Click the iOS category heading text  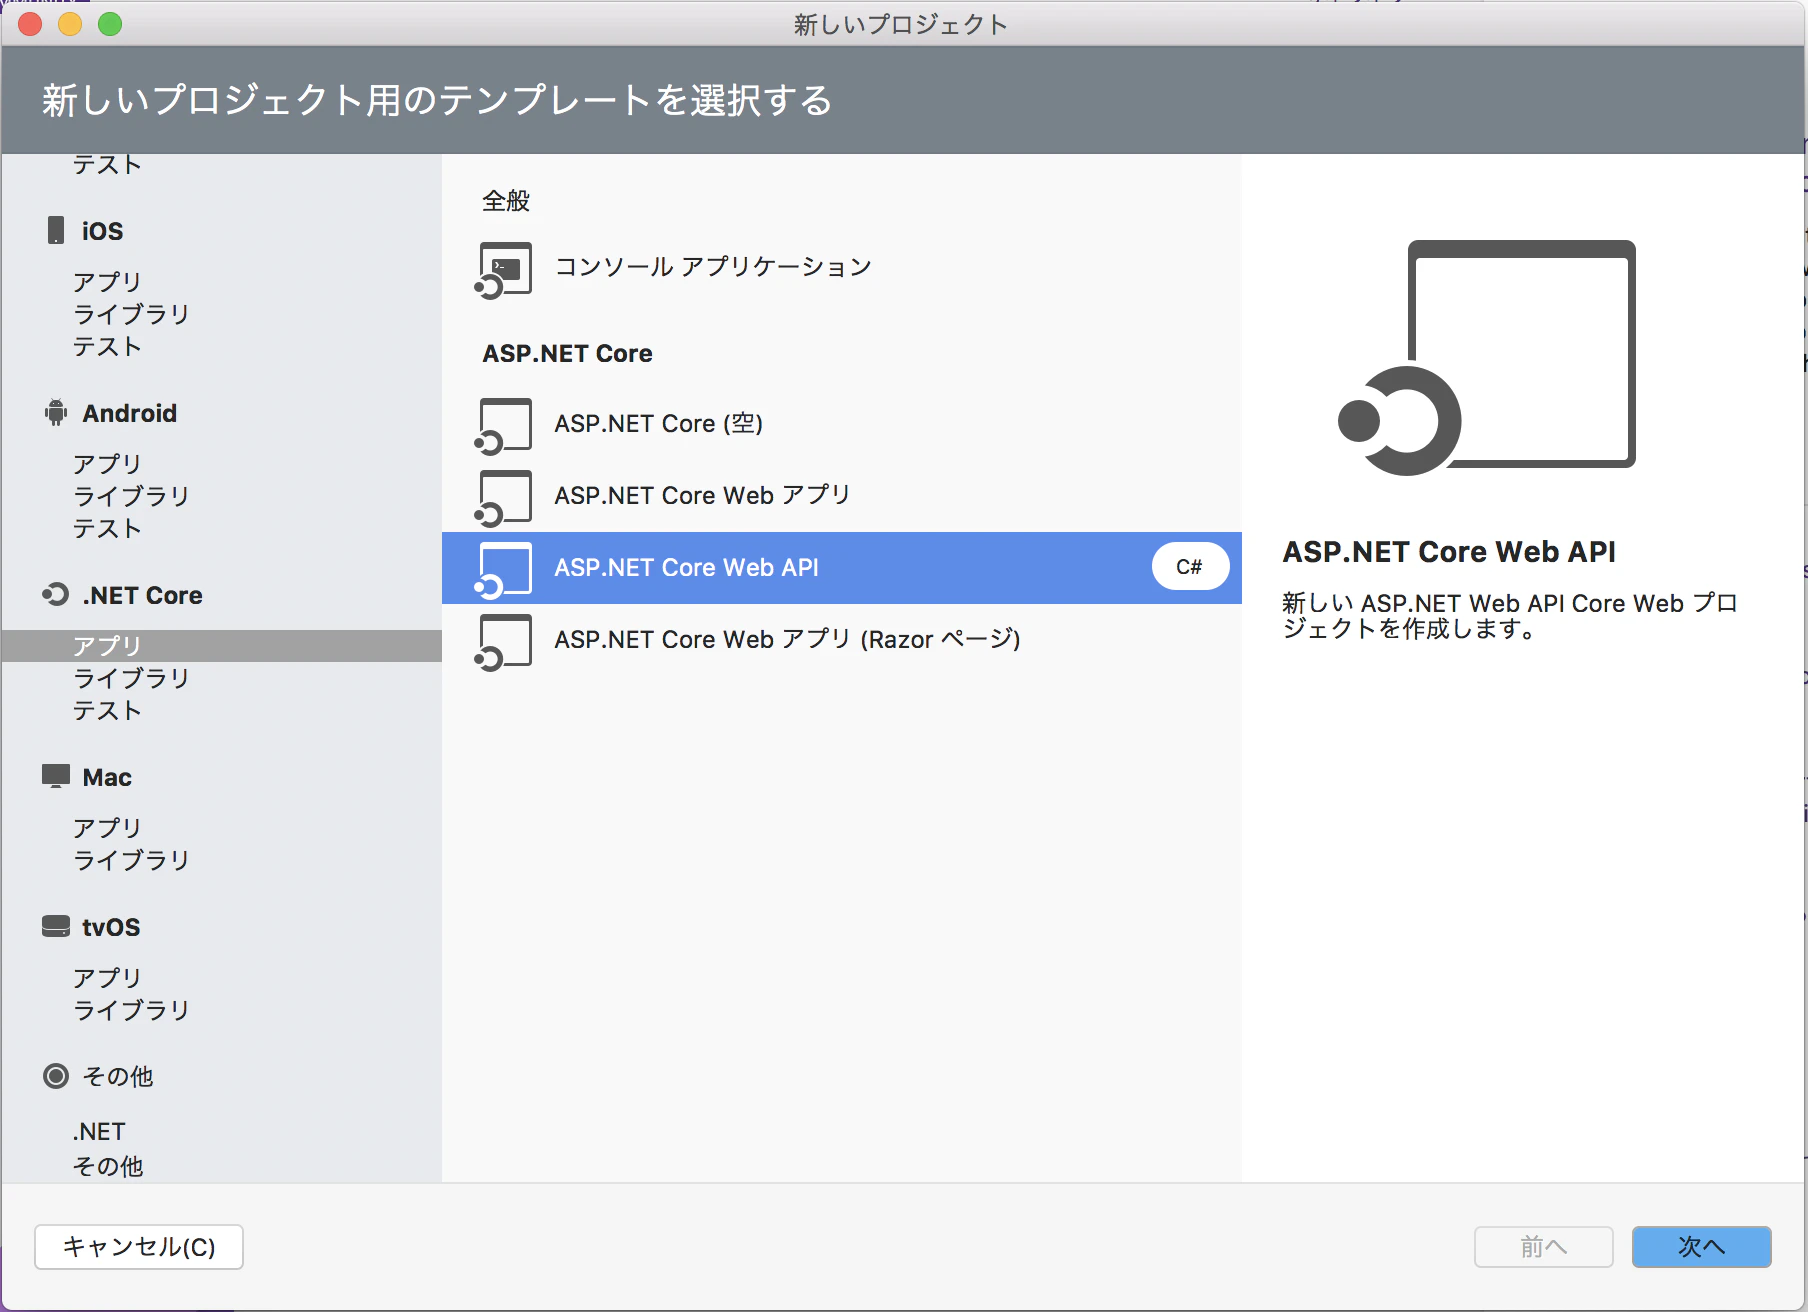click(102, 231)
